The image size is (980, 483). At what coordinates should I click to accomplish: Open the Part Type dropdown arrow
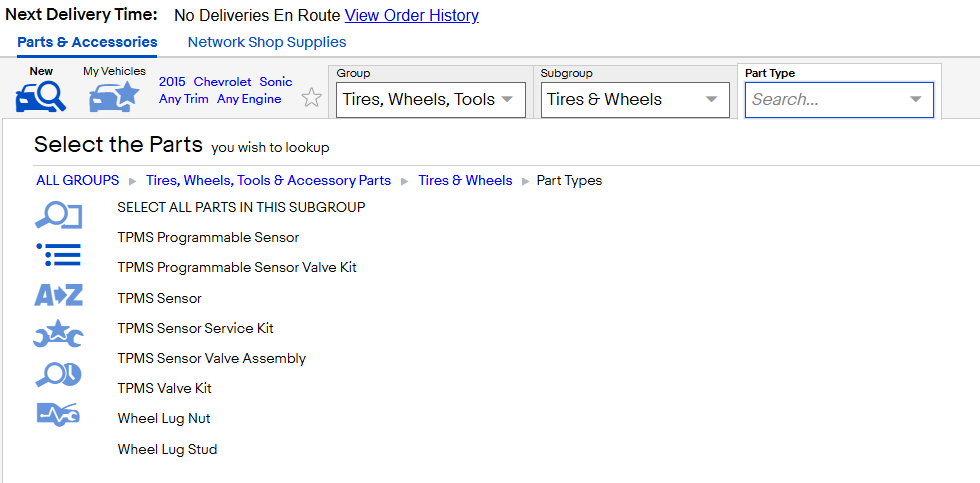pos(916,99)
